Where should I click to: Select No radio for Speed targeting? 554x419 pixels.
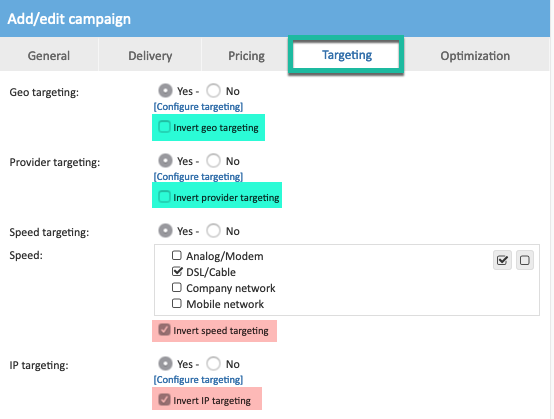[213, 230]
